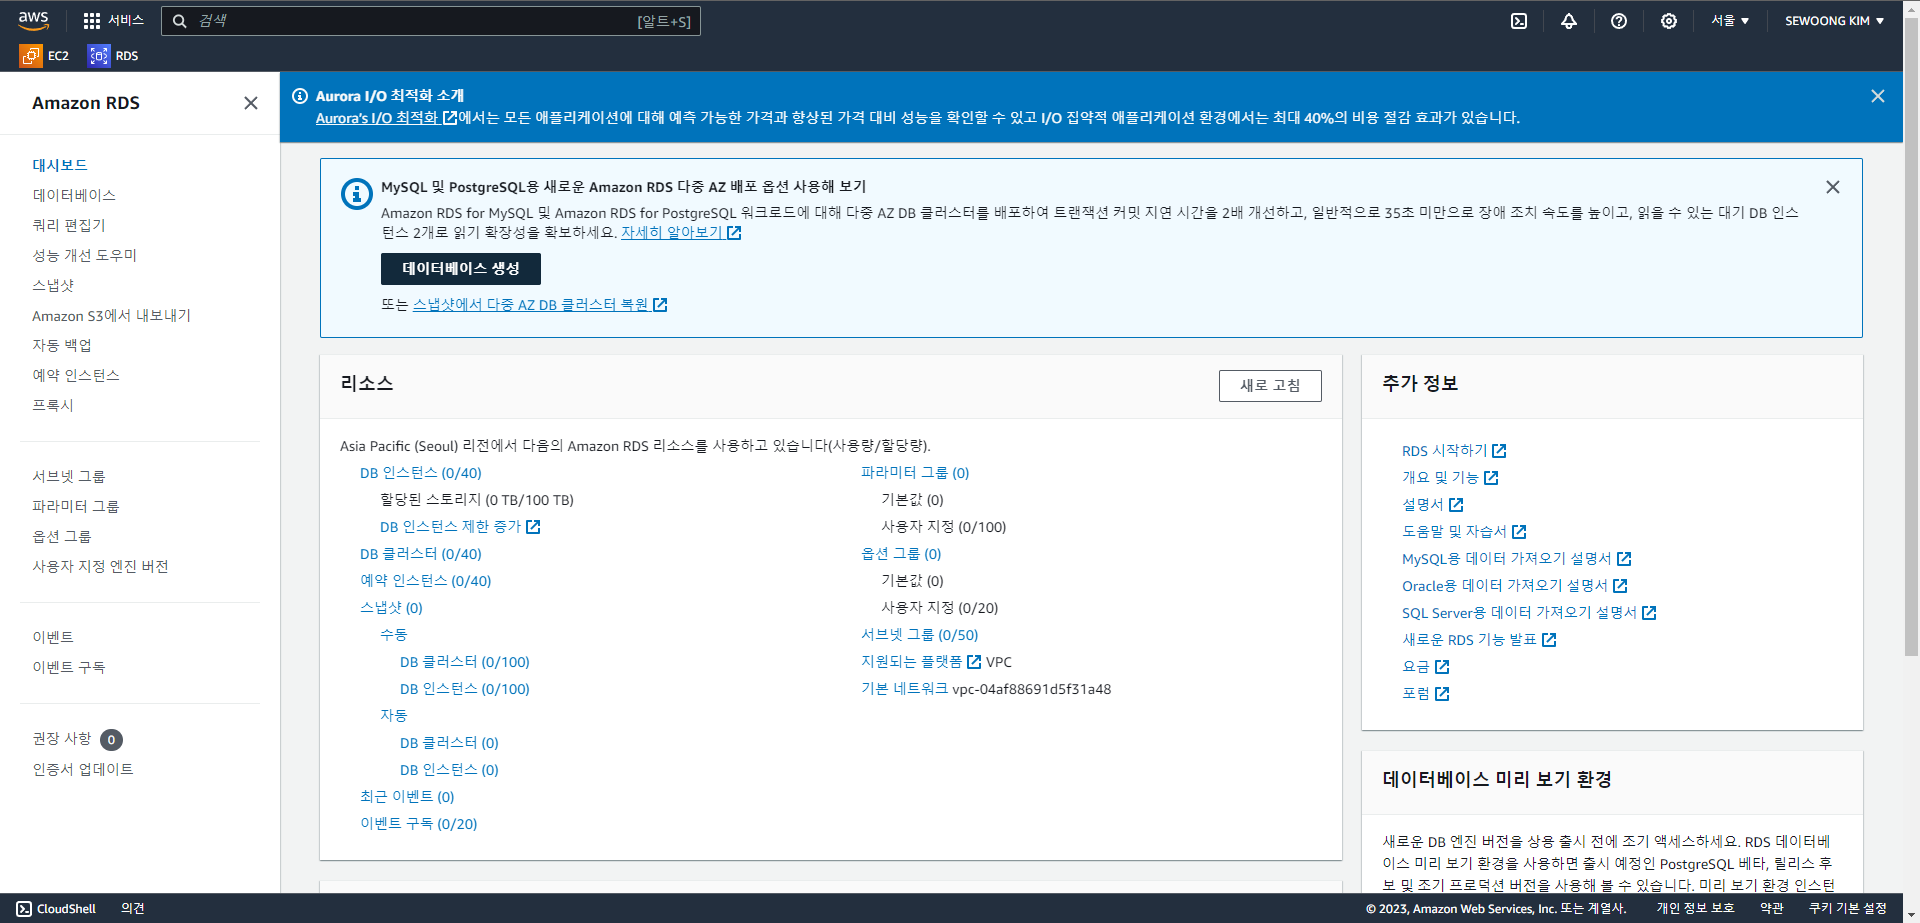Open DB 클러스터 (0/40) link
Screen dimensions: 1920x923
pyautogui.click(x=421, y=554)
